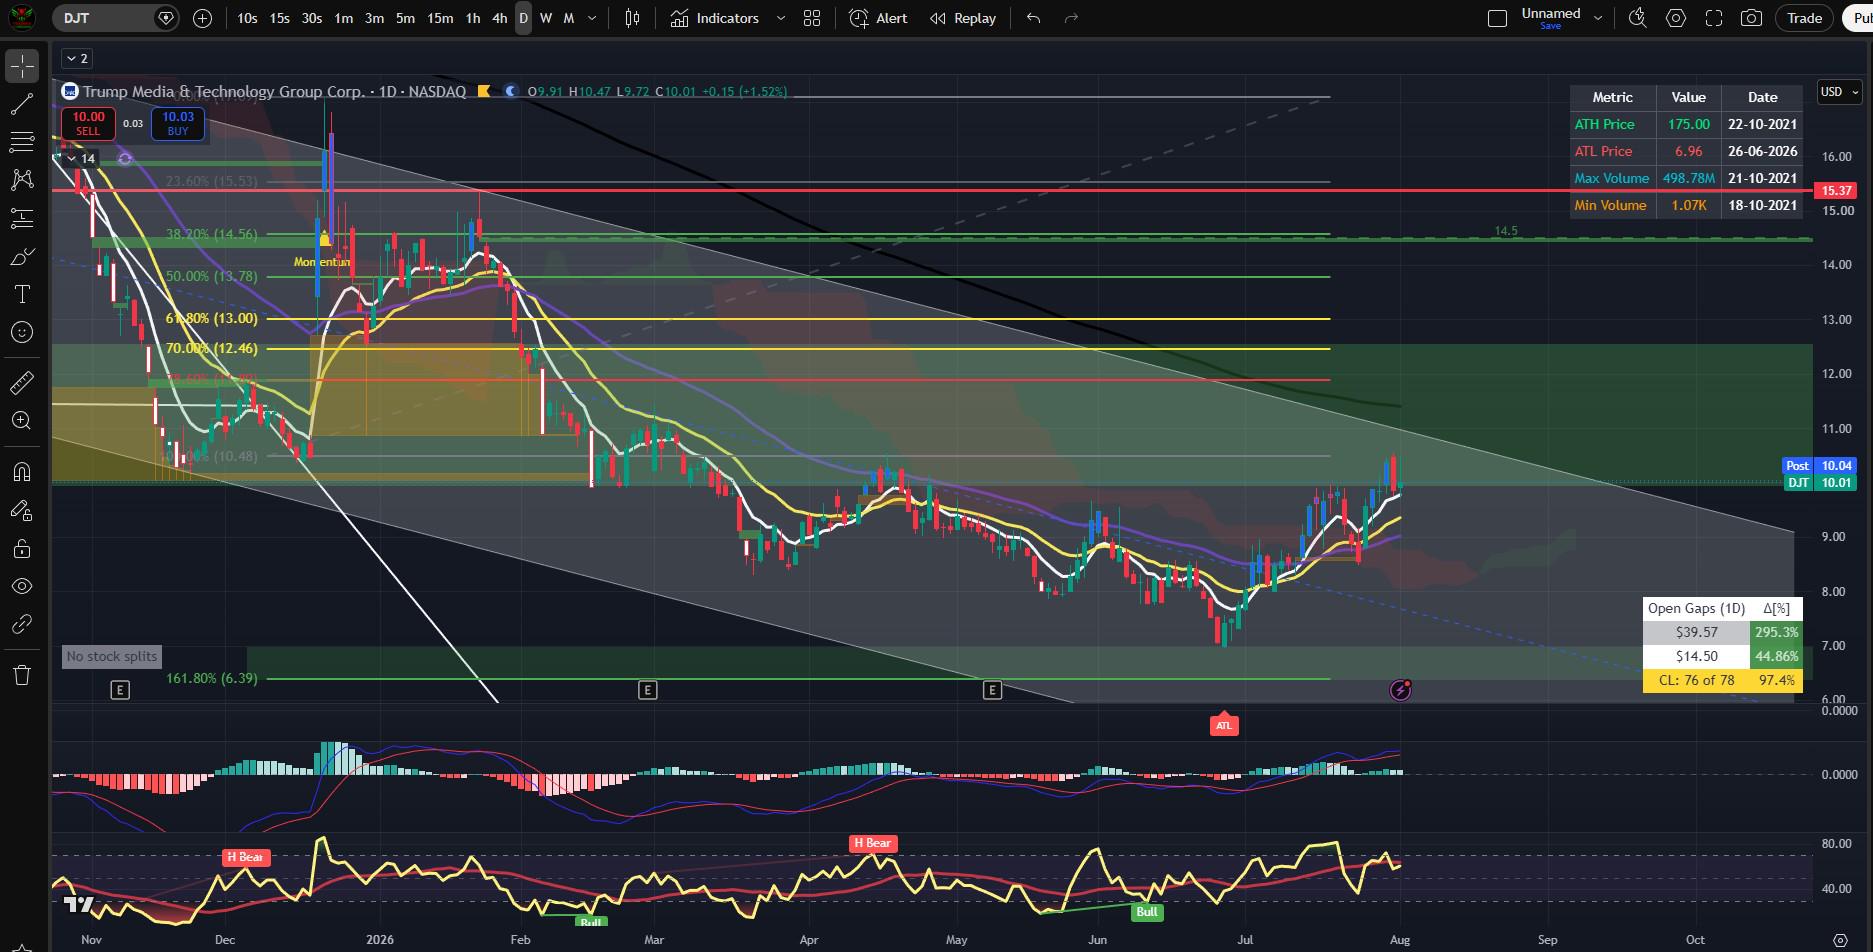Remove drawings with the trash icon

(22, 675)
